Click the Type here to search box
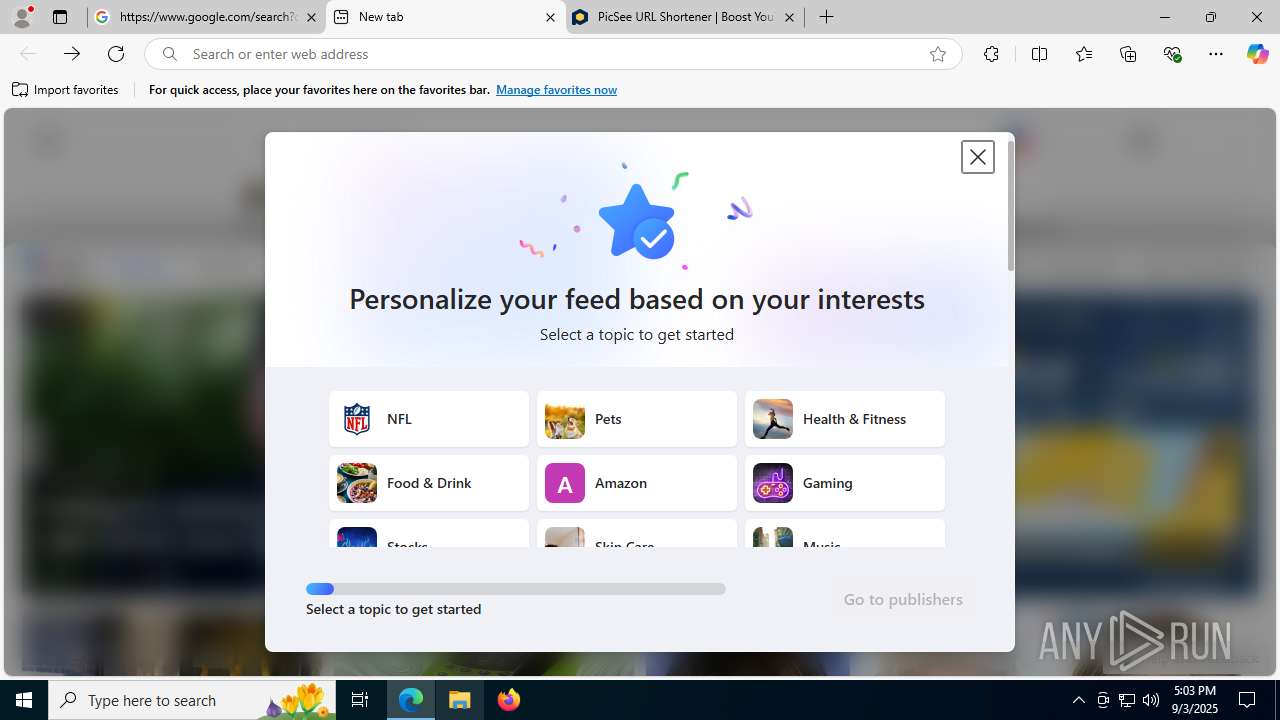This screenshot has width=1280, height=720. 193,700
